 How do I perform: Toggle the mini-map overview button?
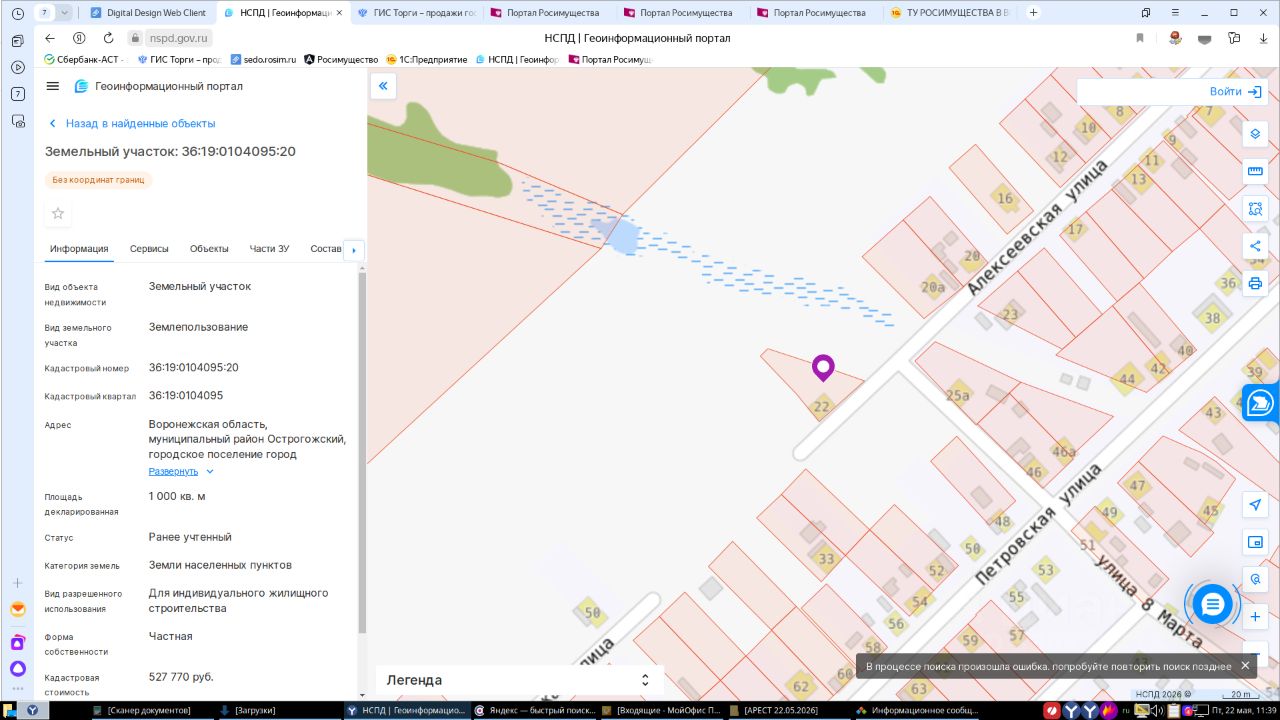[1255, 542]
